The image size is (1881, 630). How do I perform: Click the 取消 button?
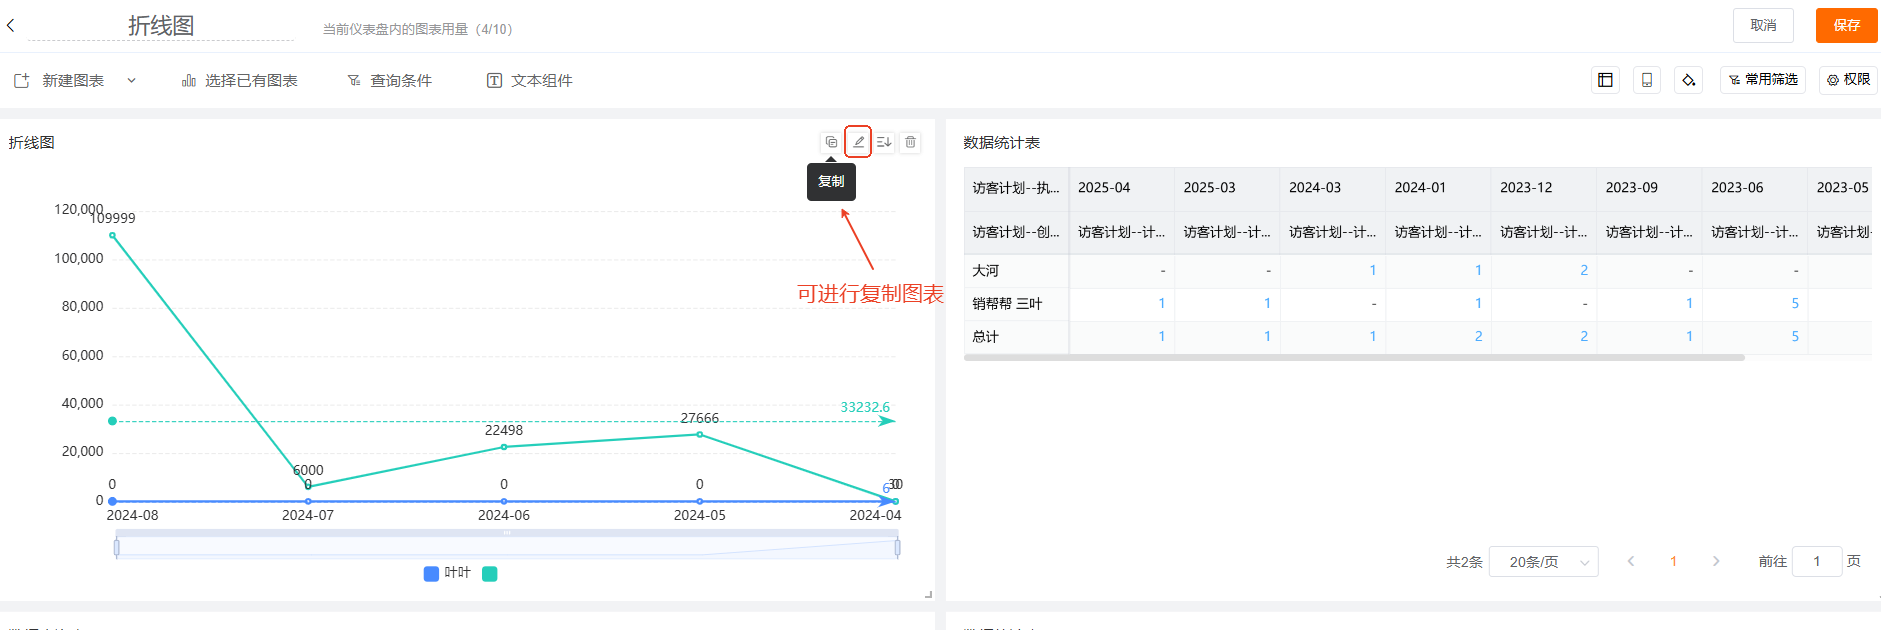(x=1763, y=25)
